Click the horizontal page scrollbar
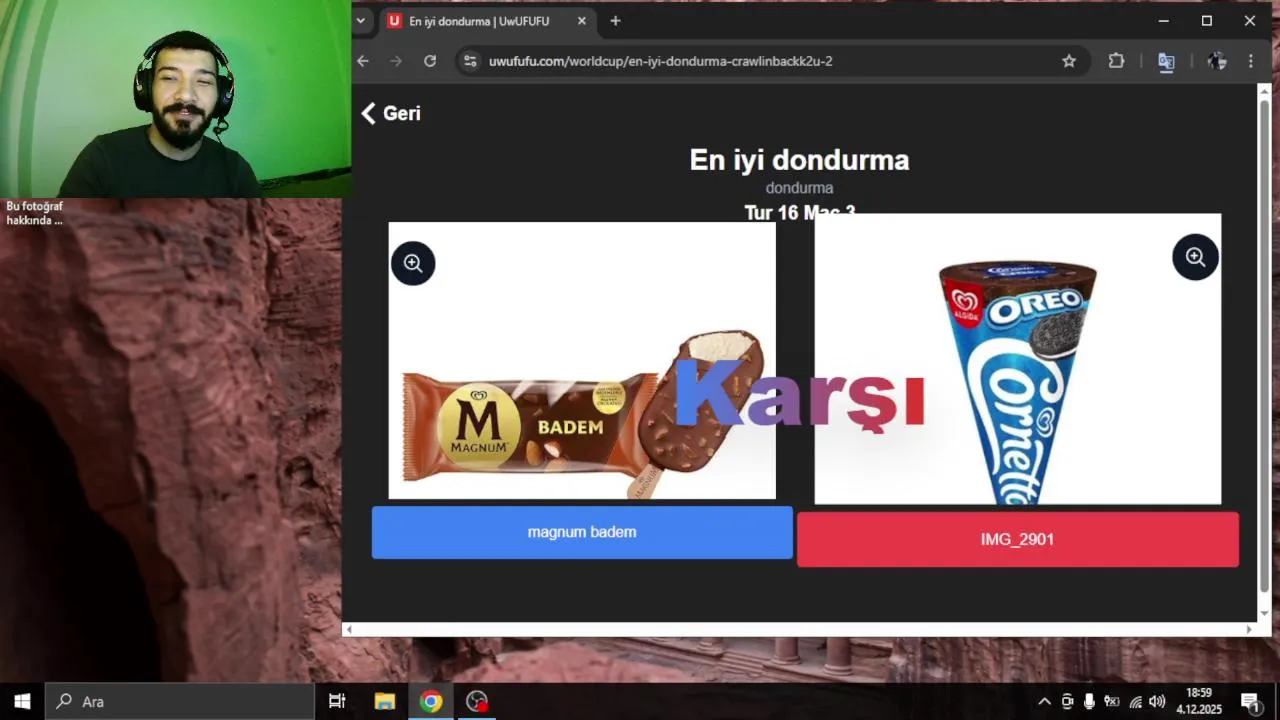This screenshot has width=1280, height=720. pos(800,629)
